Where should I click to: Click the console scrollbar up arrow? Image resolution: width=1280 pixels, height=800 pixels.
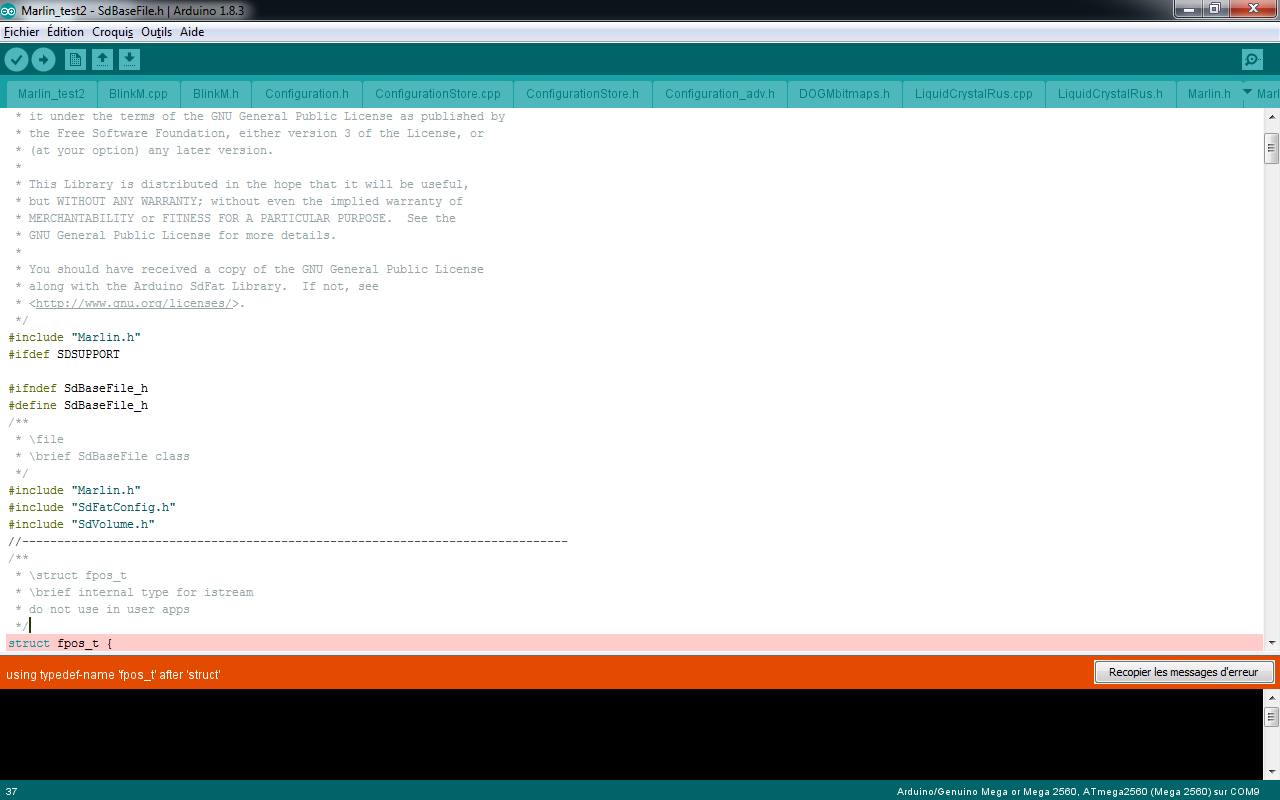point(1271,697)
